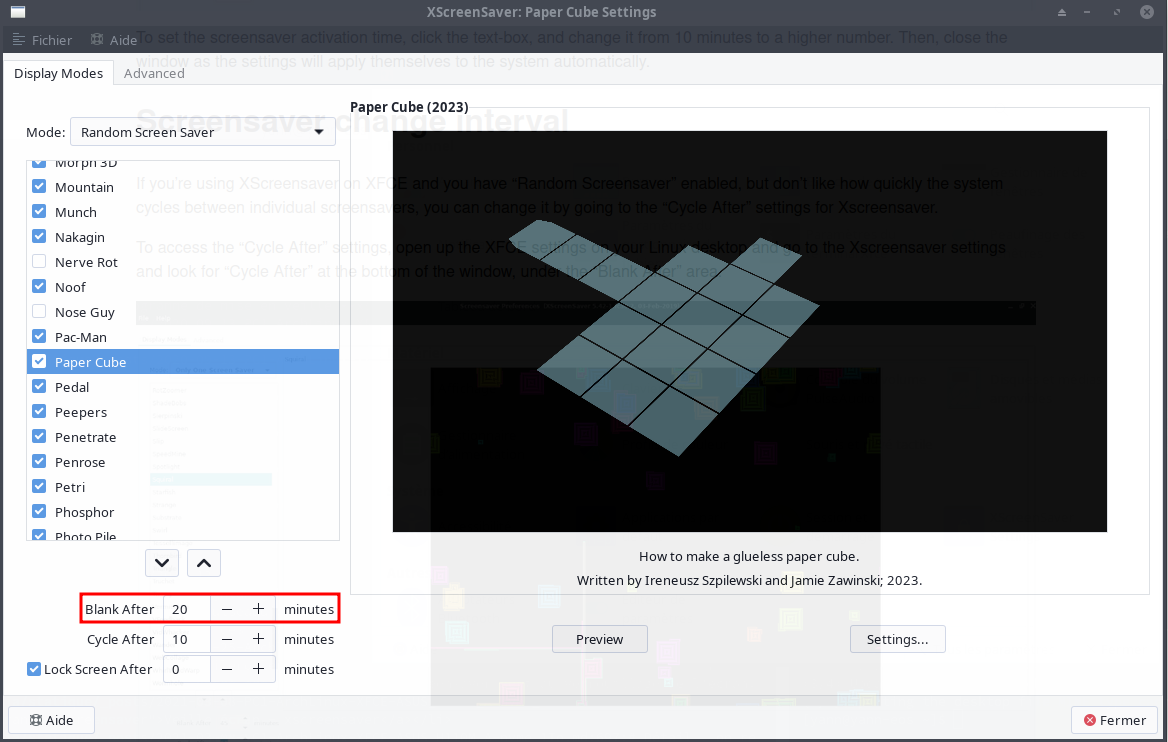The image size is (1168, 742).
Task: Decrease Cycle After value with minus
Action: tap(227, 639)
